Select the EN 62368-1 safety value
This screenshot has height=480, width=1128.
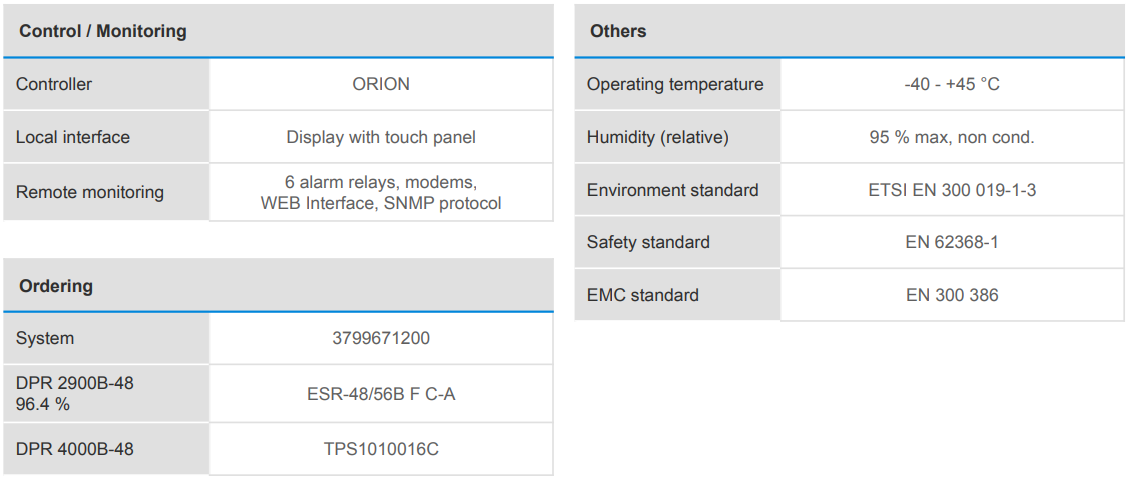point(952,242)
